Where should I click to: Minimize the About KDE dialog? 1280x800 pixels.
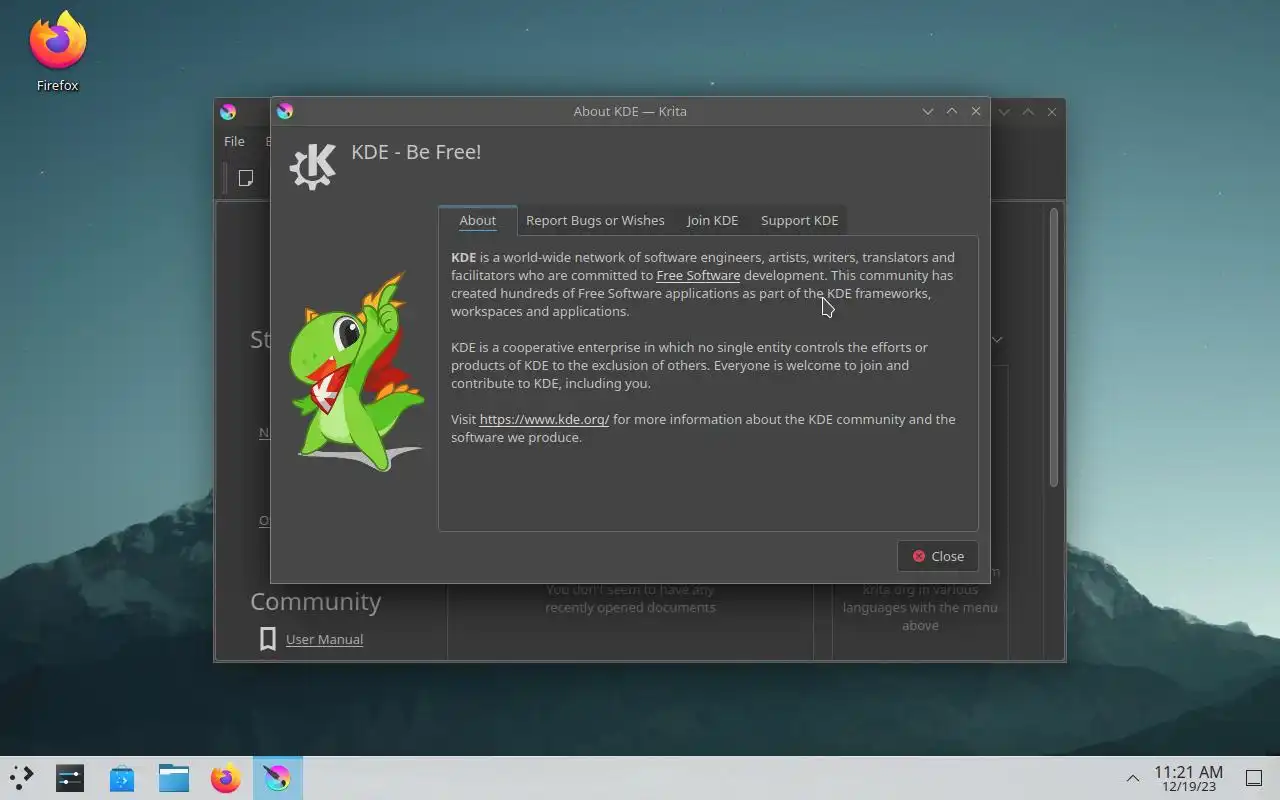[928, 111]
